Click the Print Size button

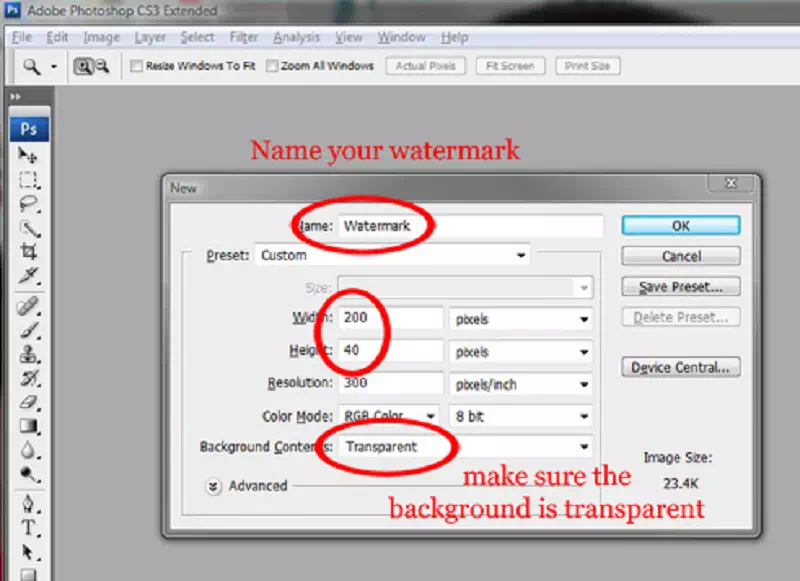click(587, 66)
